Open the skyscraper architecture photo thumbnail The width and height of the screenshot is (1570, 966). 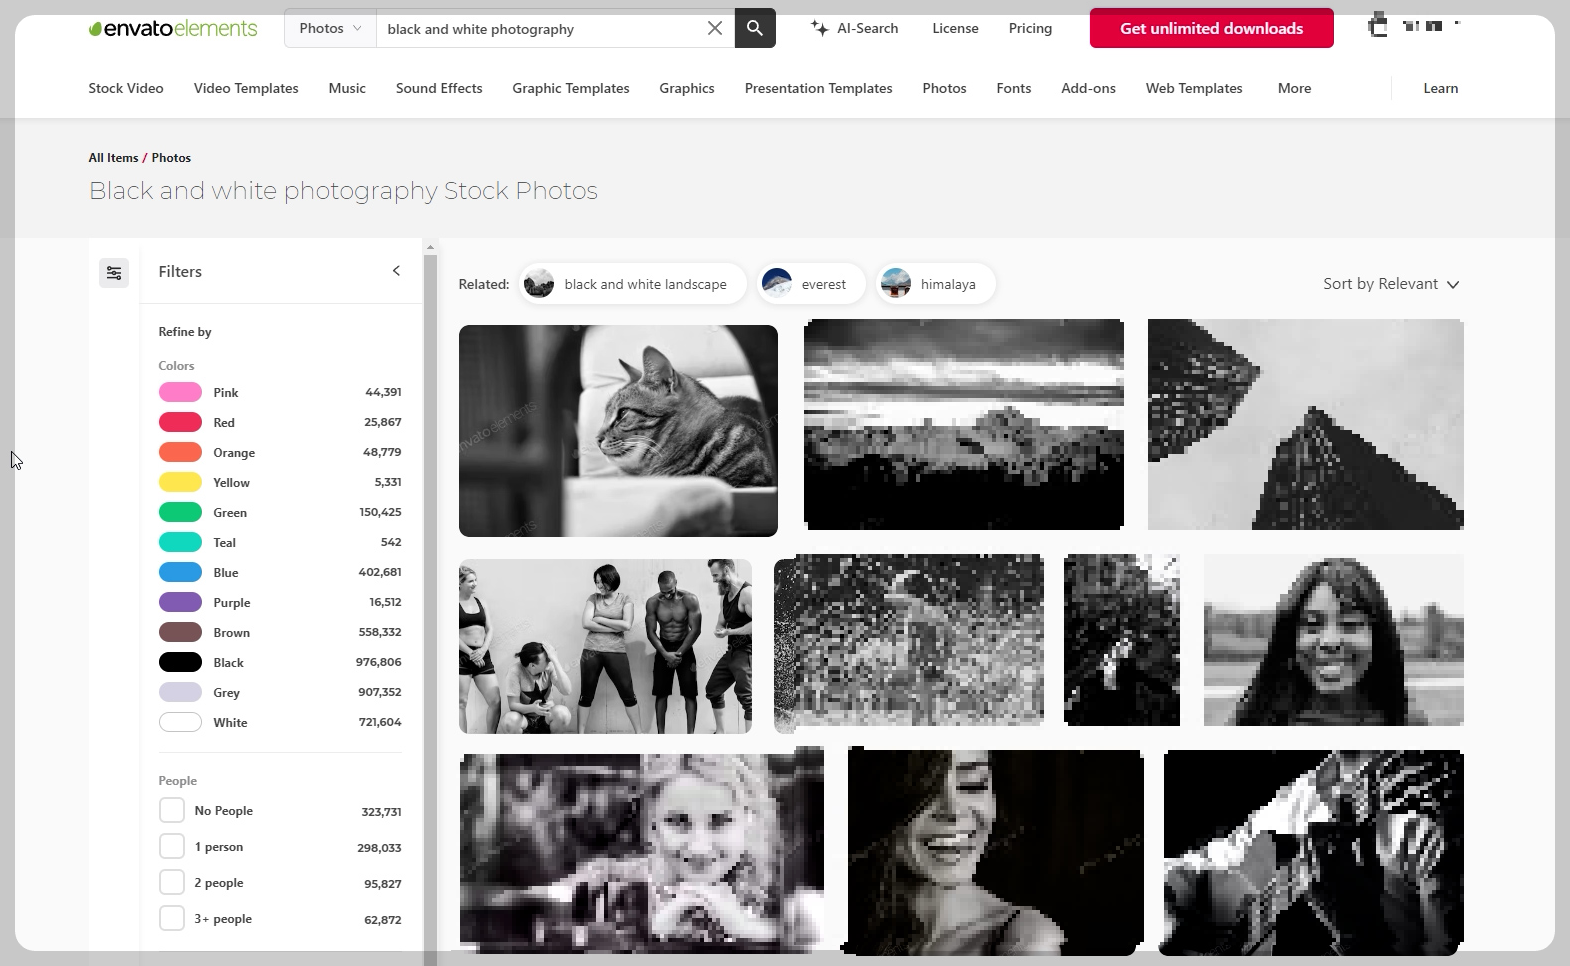1306,424
